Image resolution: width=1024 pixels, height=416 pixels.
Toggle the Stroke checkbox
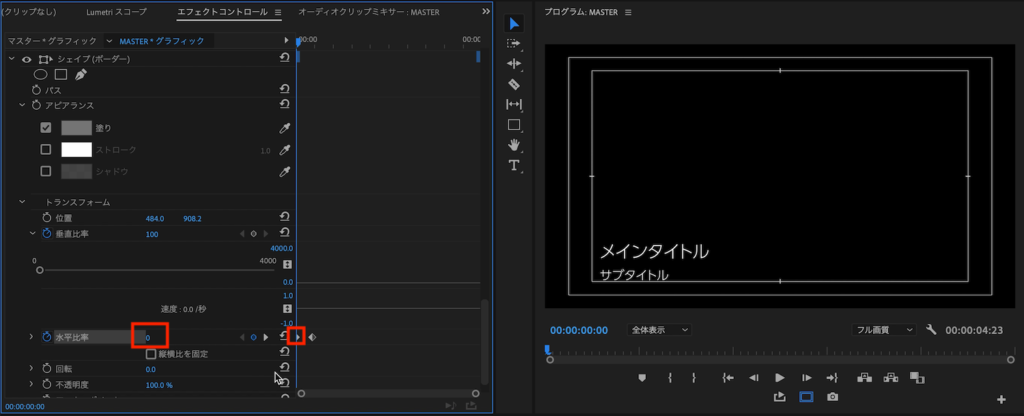(46, 150)
